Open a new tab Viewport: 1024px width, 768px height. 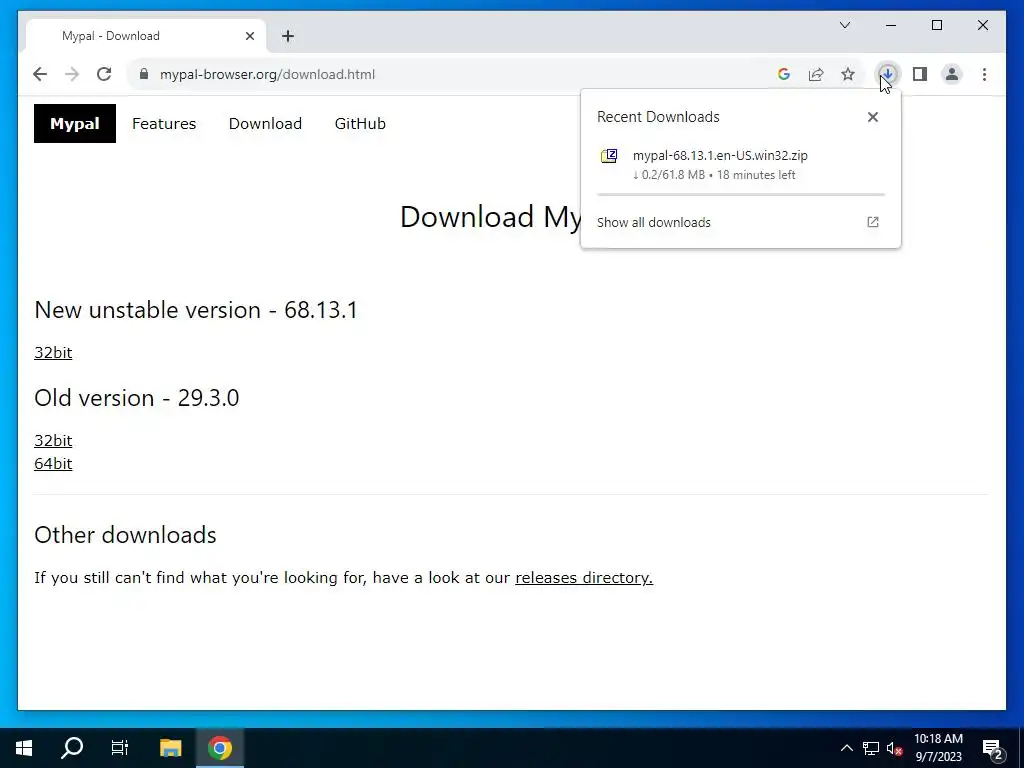[x=288, y=36]
